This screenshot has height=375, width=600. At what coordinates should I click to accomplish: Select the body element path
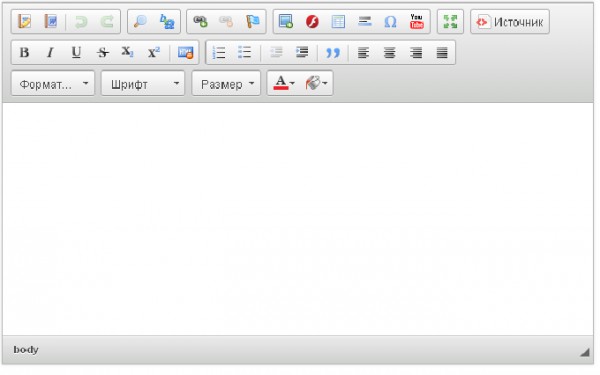click(26, 349)
